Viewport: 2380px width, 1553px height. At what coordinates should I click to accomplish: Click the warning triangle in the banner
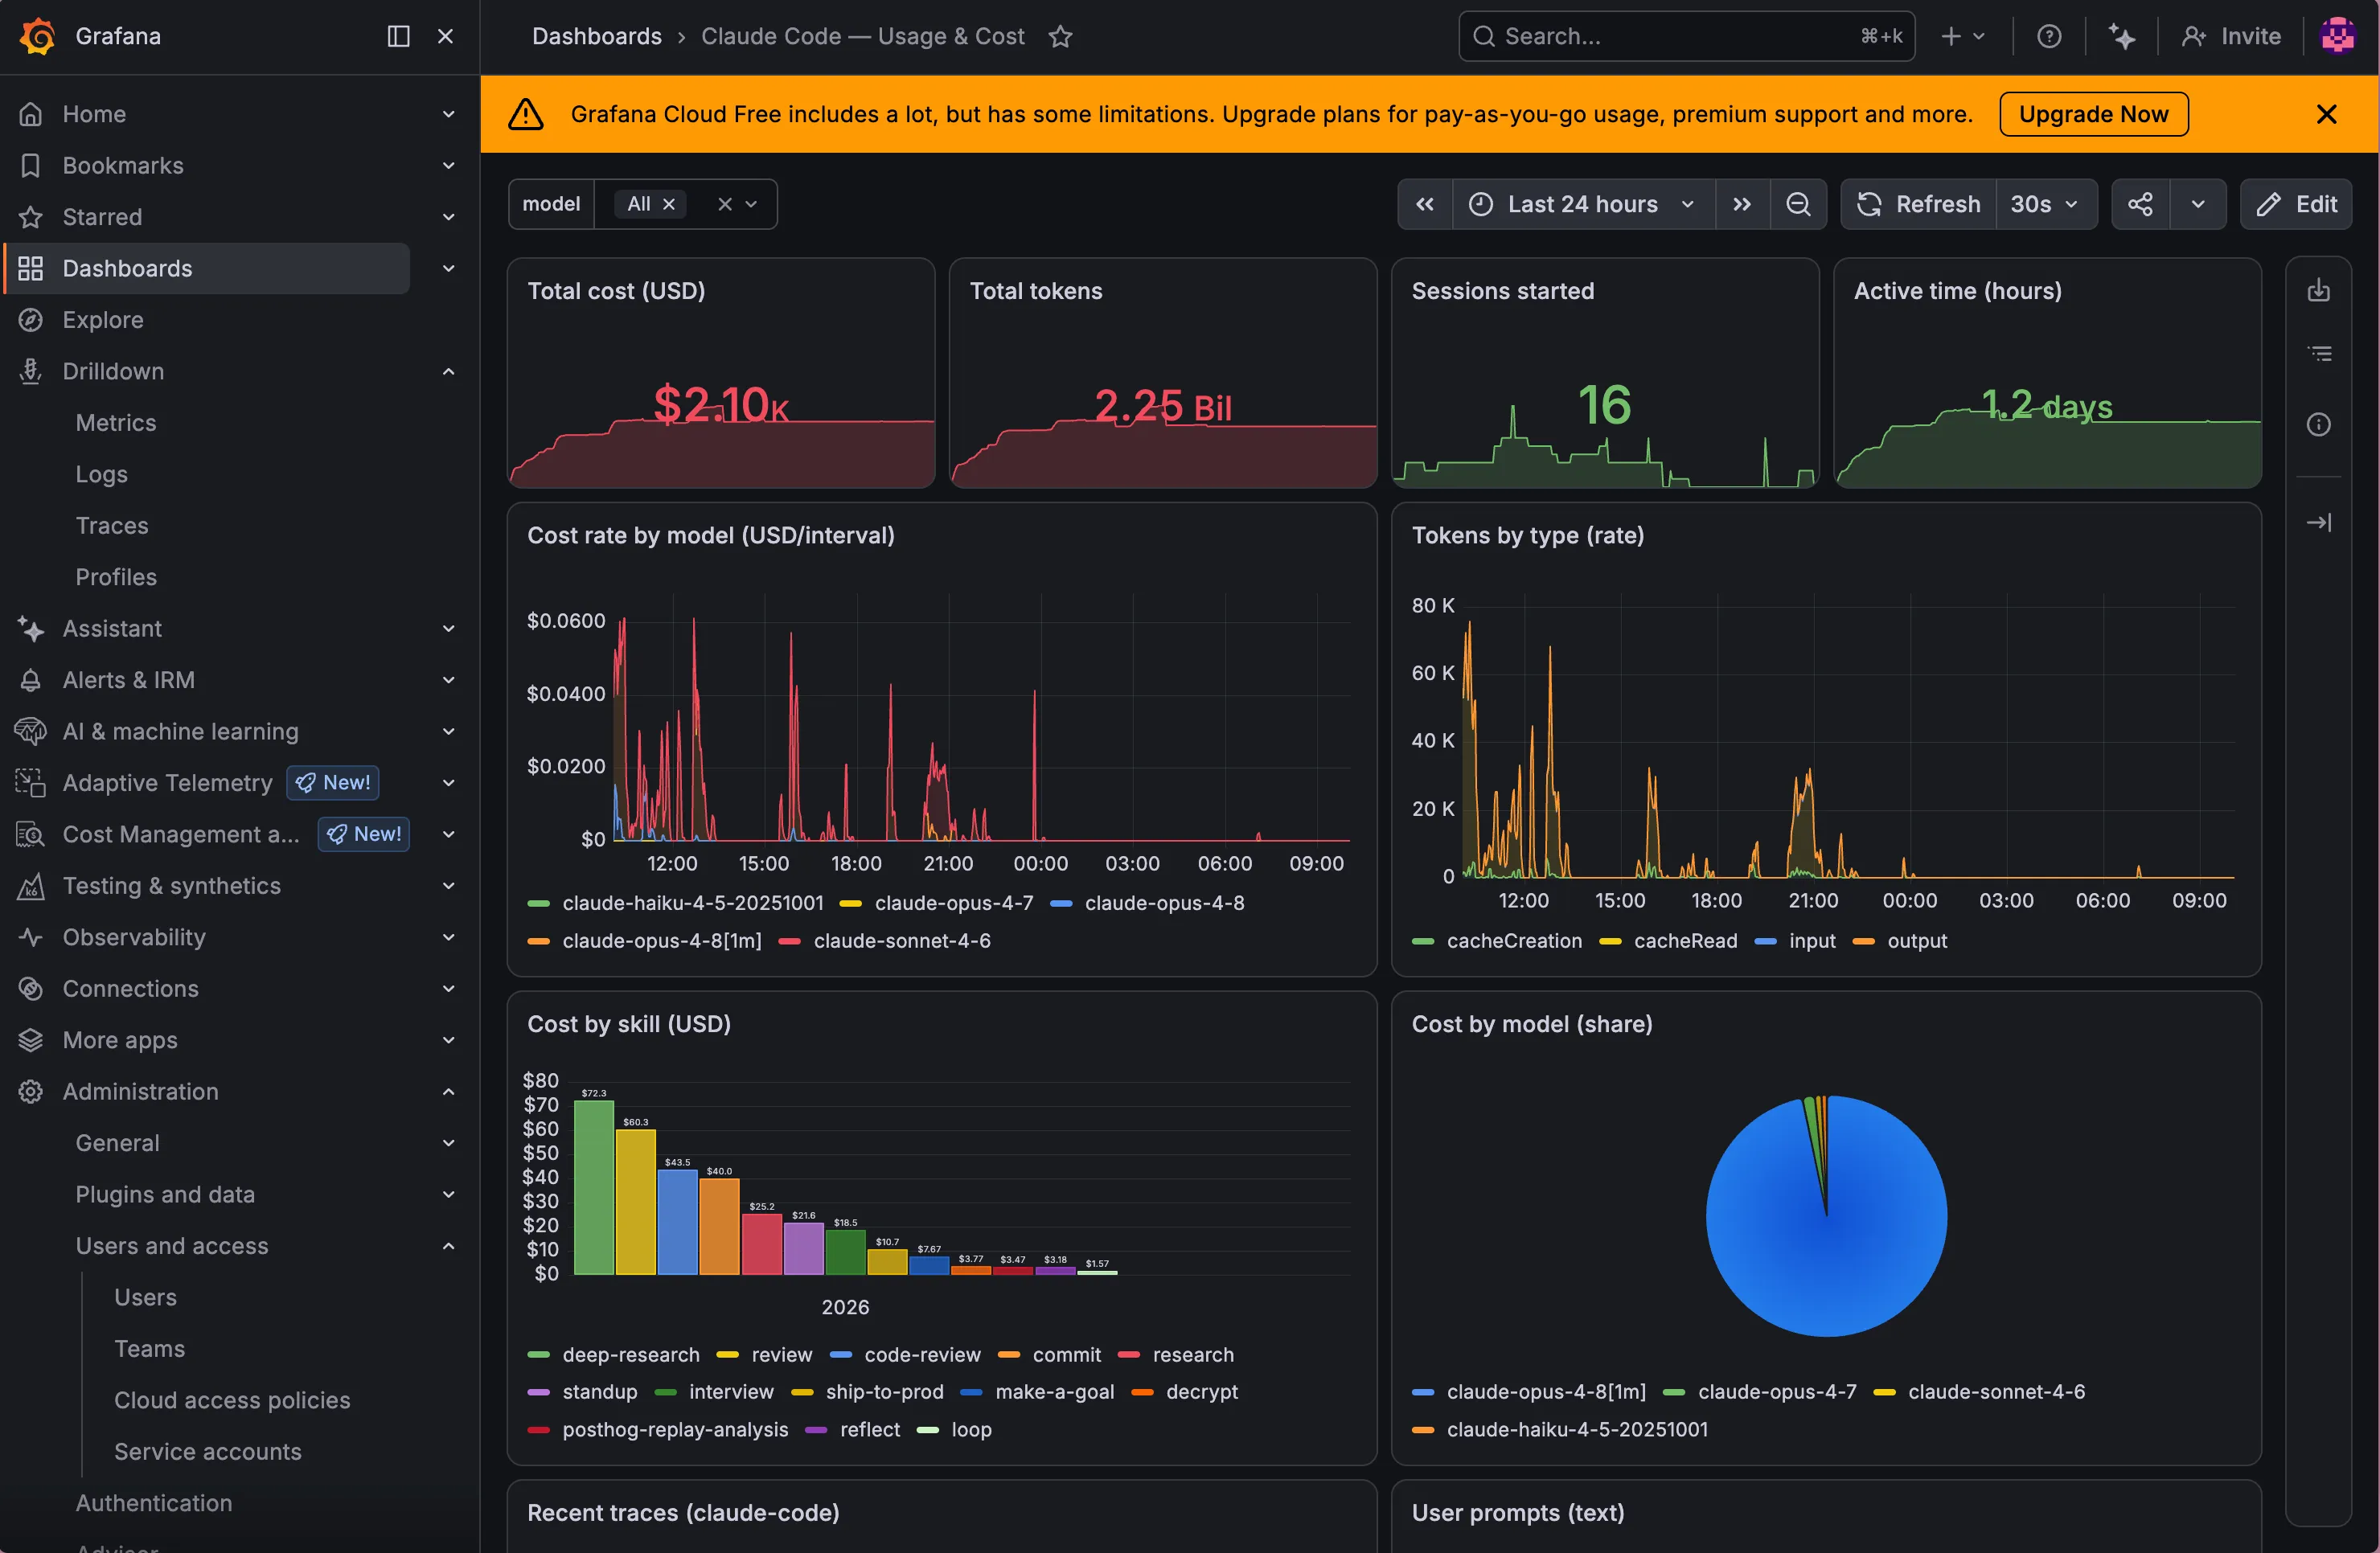[526, 114]
